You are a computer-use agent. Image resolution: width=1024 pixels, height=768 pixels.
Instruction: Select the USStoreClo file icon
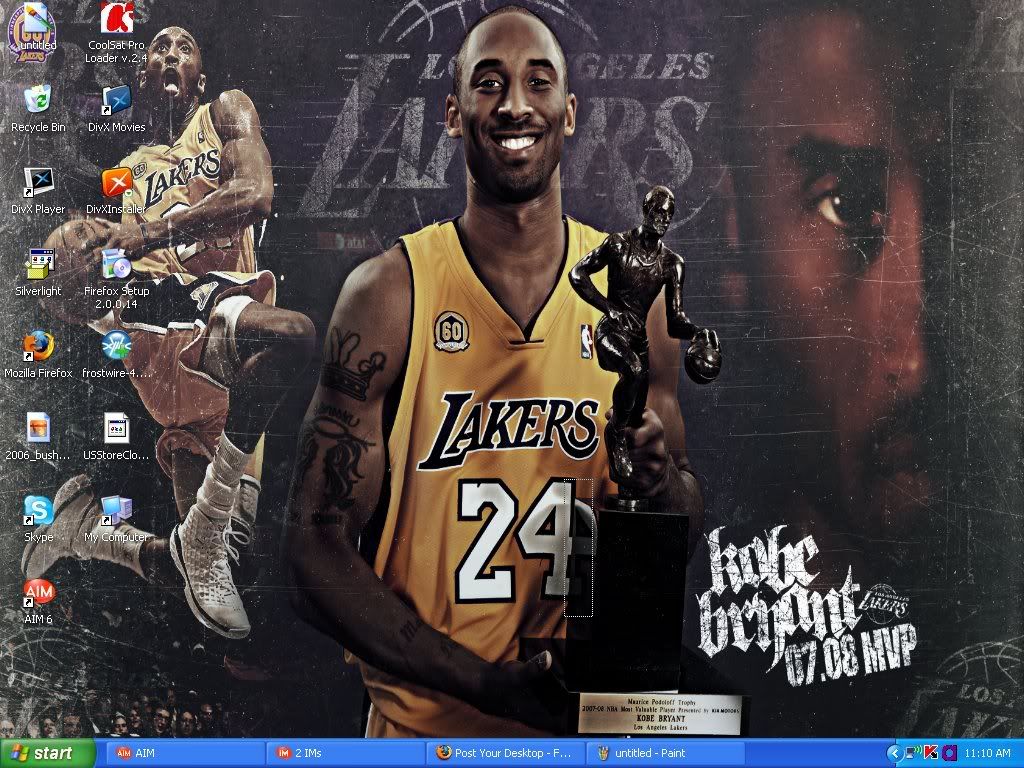pyautogui.click(x=117, y=436)
